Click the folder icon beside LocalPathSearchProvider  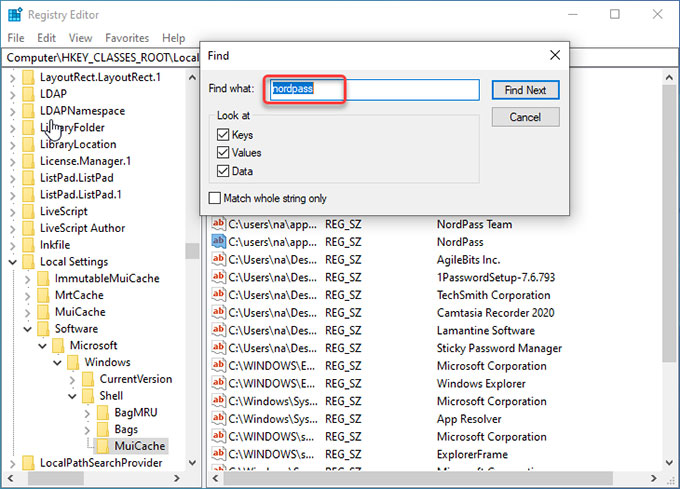click(x=28, y=463)
